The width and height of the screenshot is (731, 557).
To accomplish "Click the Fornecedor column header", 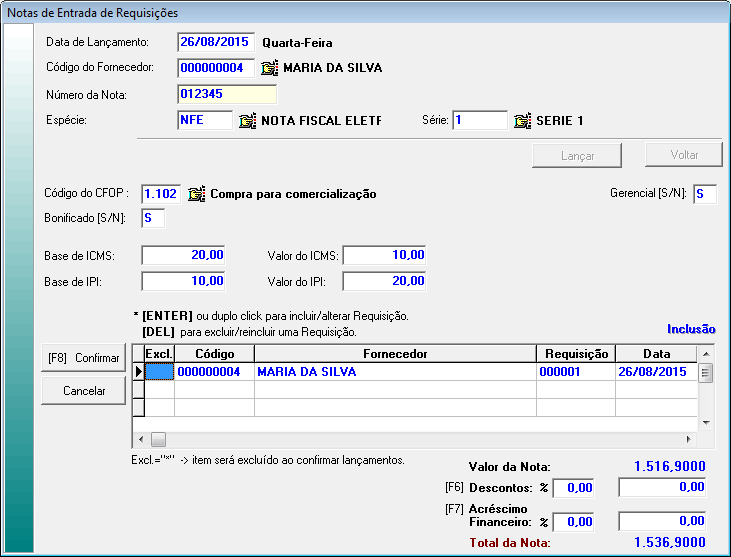I will tap(395, 354).
